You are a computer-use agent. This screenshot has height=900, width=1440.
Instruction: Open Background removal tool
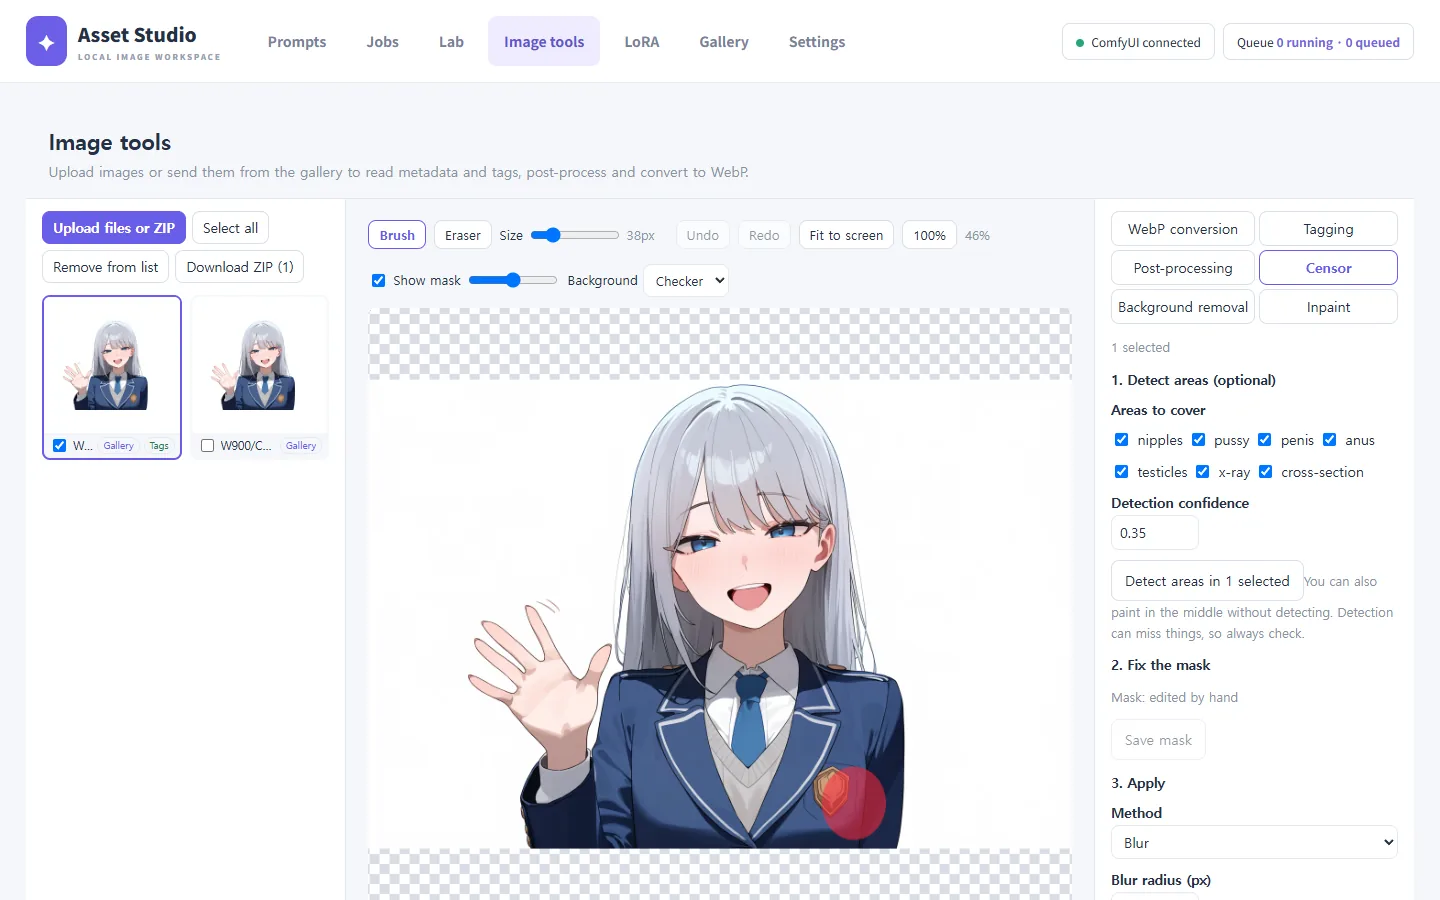1183,307
